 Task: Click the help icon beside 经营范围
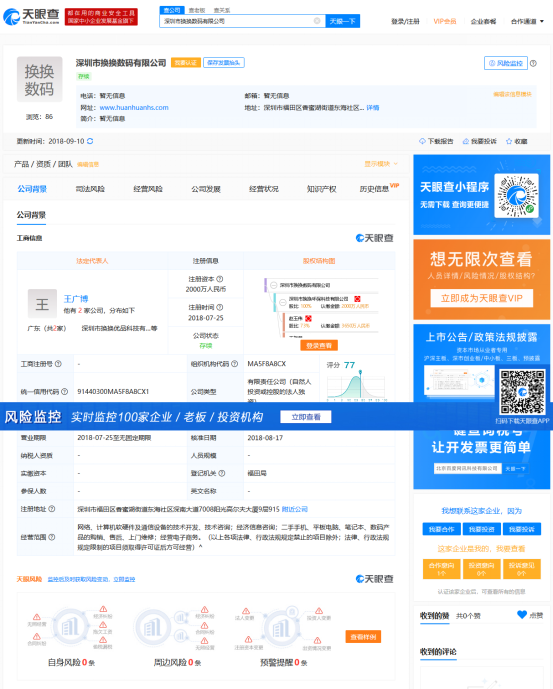click(x=52, y=537)
